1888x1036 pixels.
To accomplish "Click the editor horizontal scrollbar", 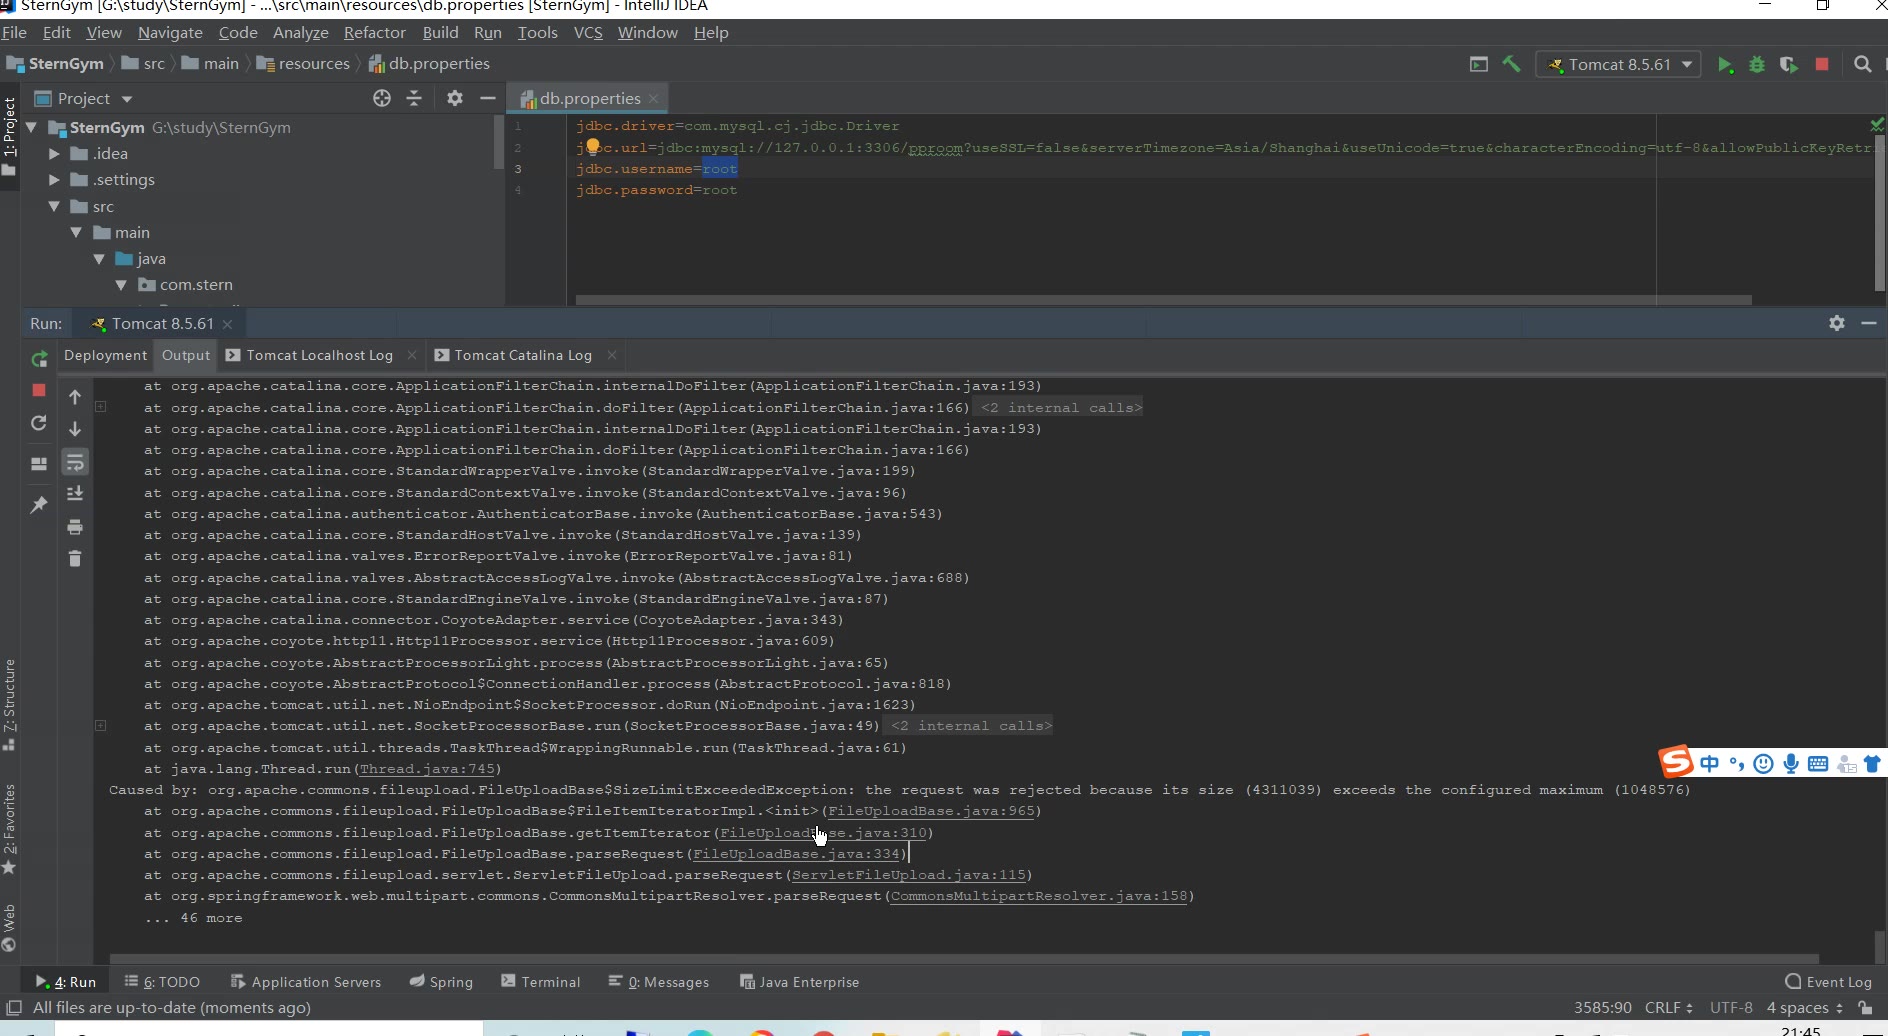I will pos(1163,299).
